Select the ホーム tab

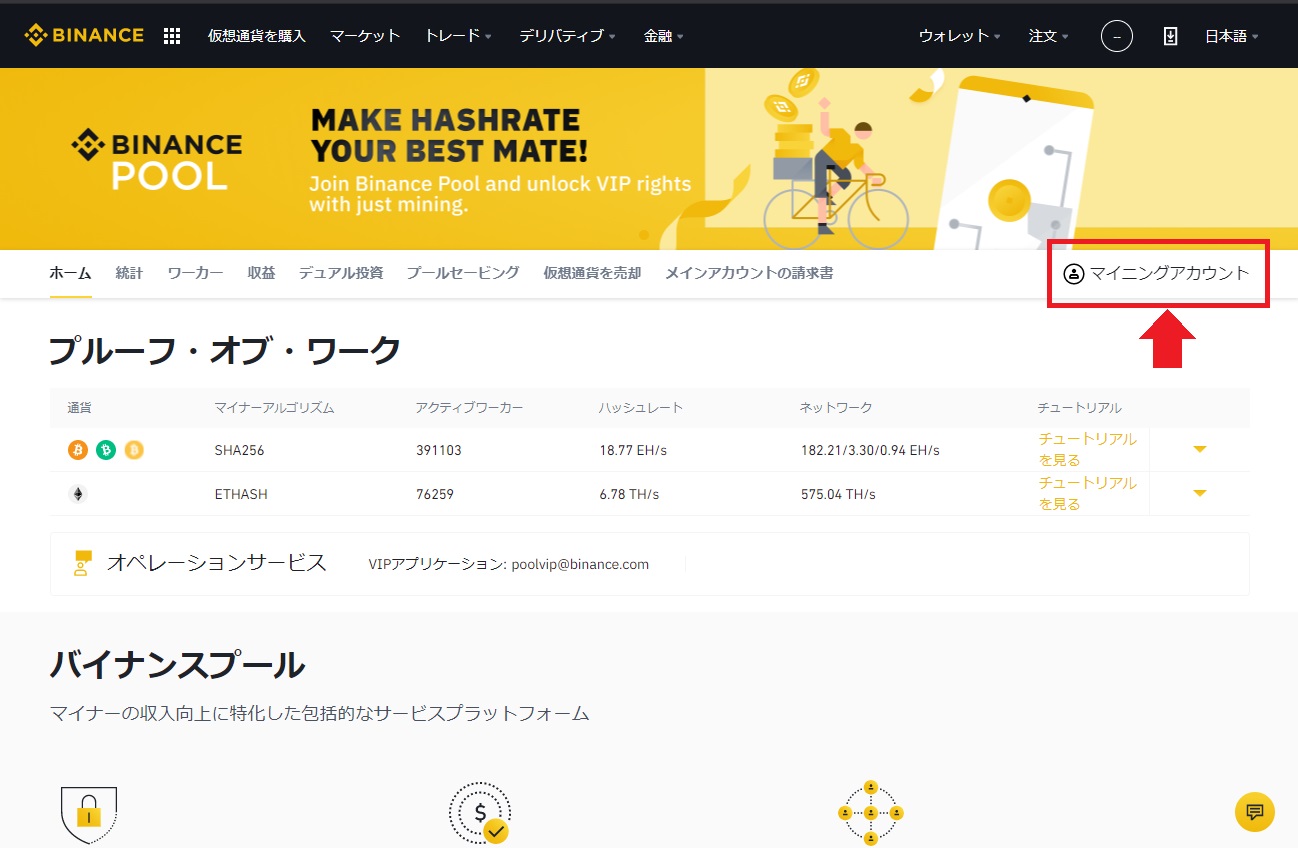point(70,273)
